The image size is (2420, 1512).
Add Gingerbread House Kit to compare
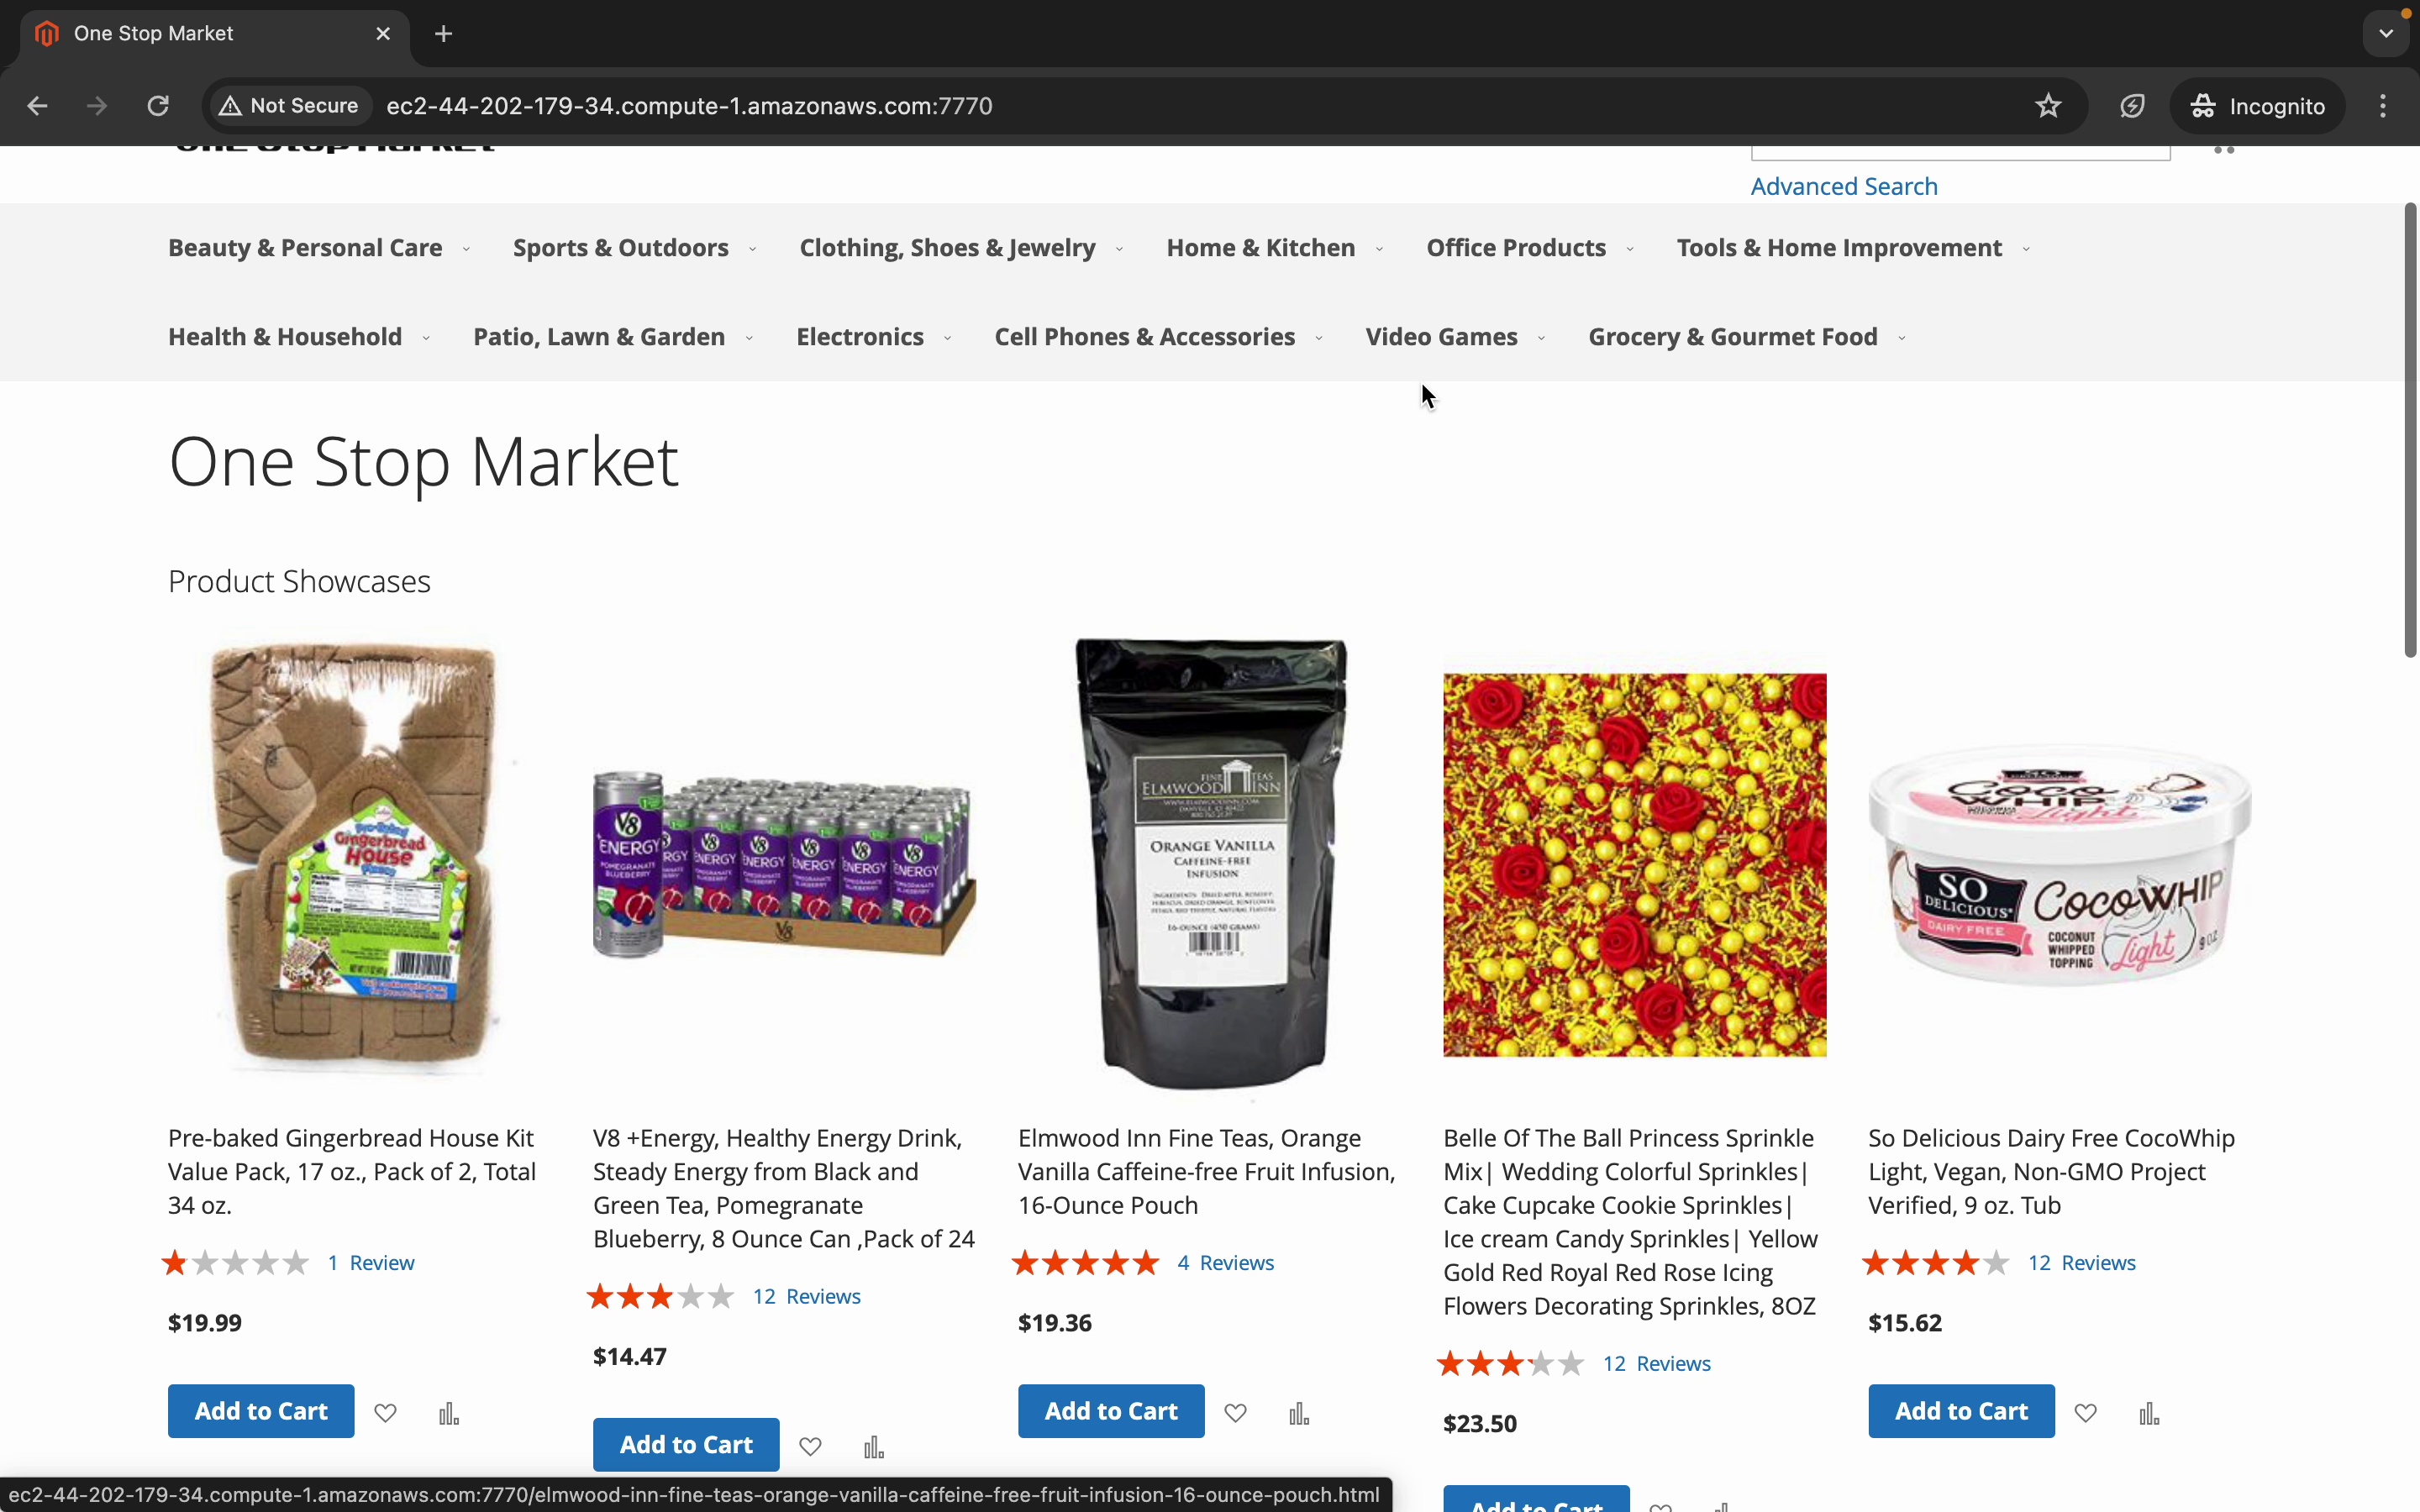[449, 1413]
